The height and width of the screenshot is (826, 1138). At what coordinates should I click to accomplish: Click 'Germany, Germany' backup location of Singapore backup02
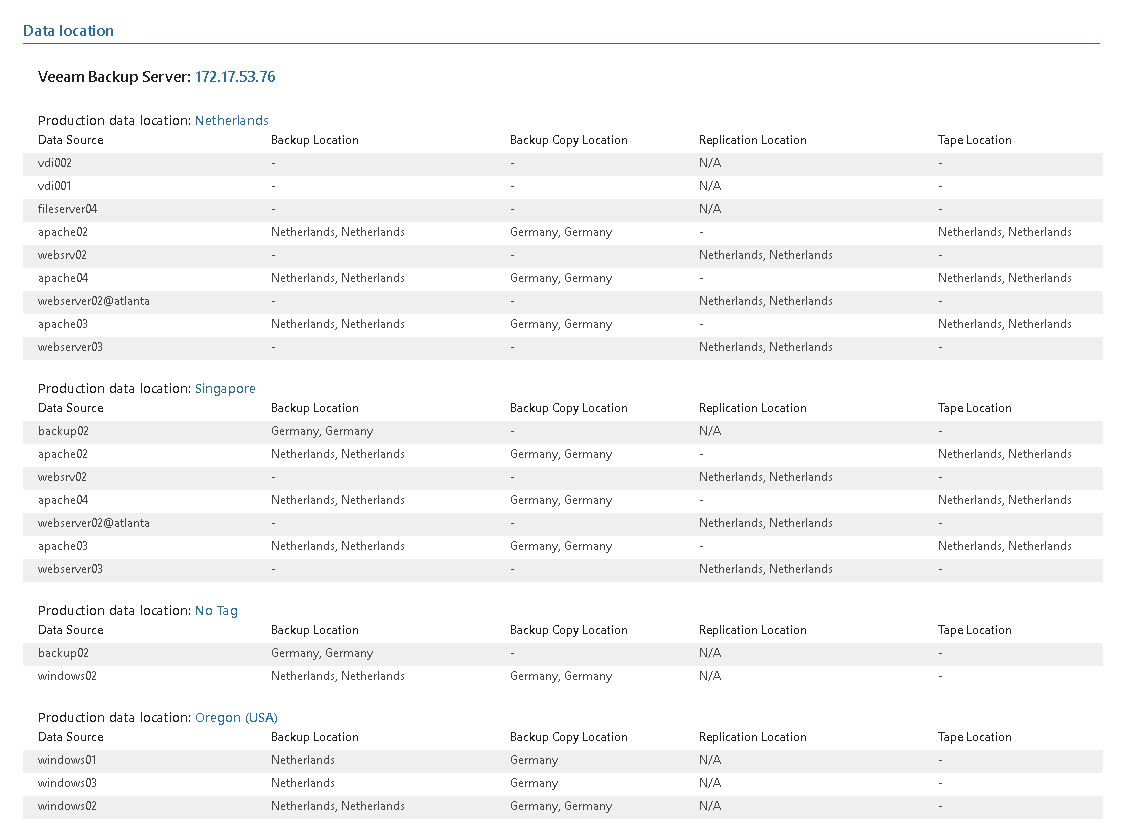click(322, 431)
